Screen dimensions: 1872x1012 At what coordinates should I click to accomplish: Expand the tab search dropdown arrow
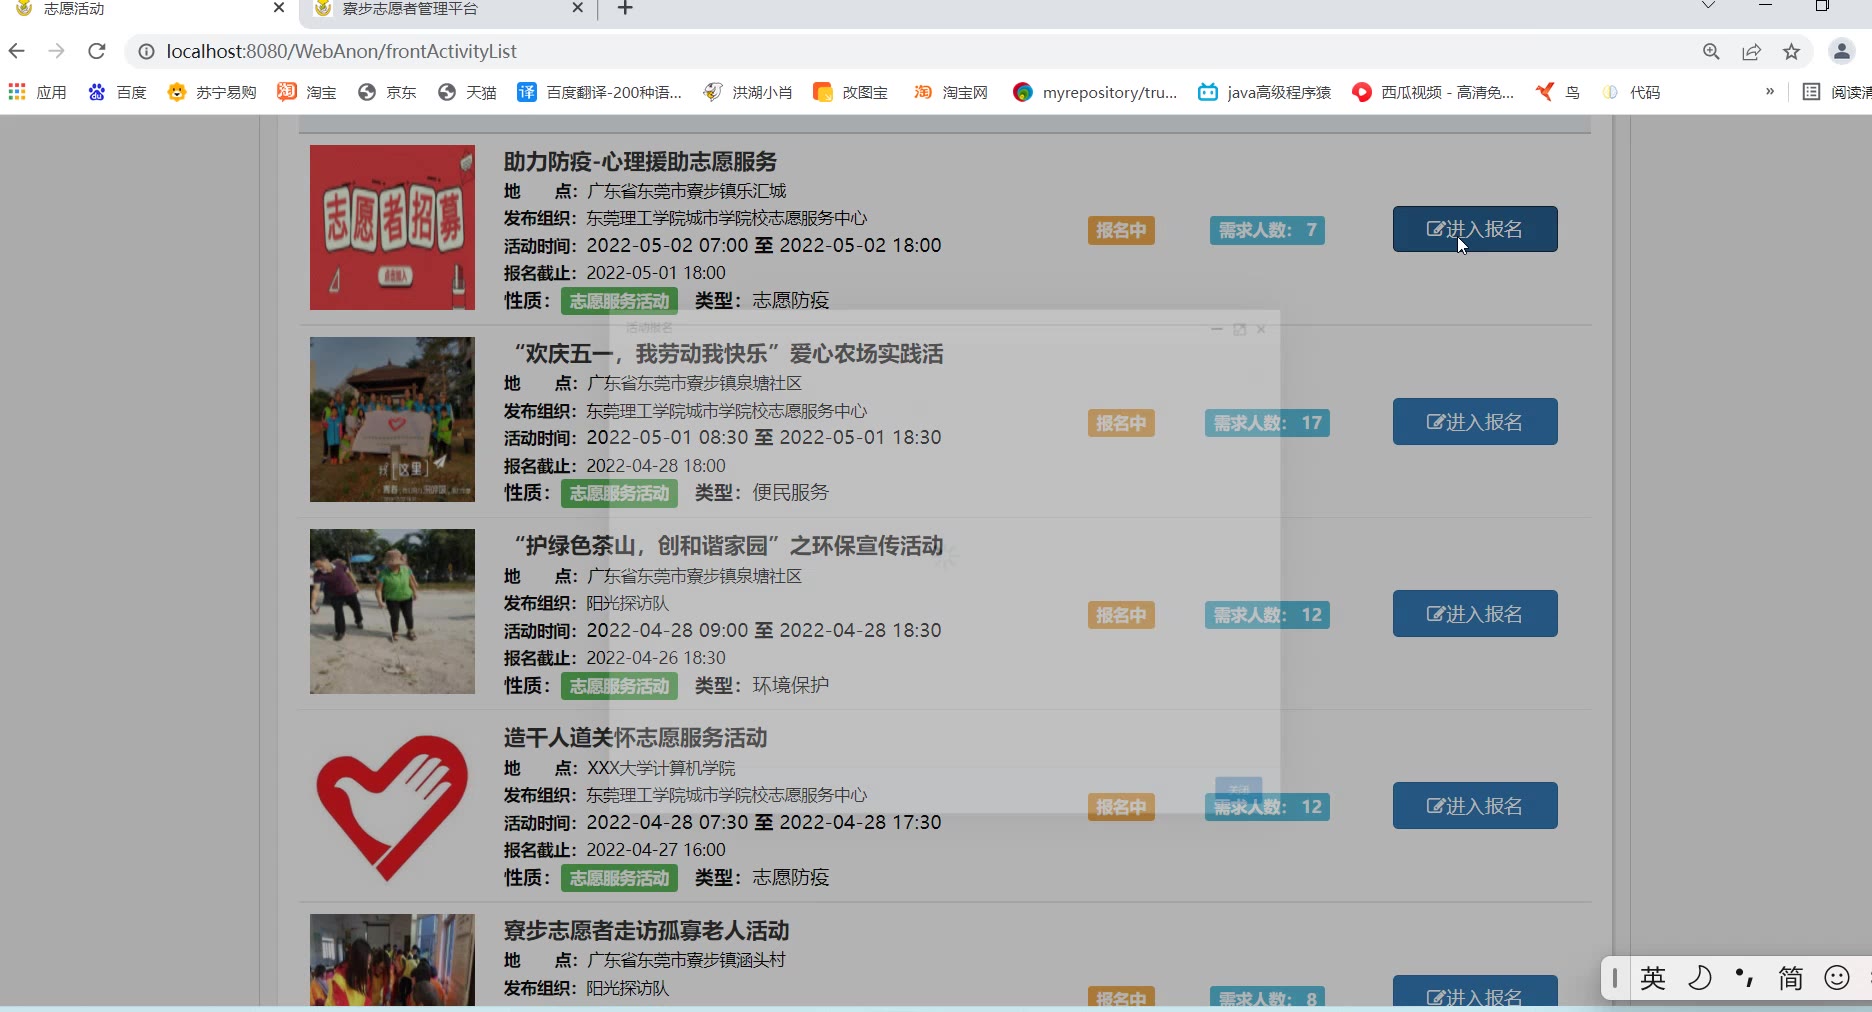pos(1708,6)
